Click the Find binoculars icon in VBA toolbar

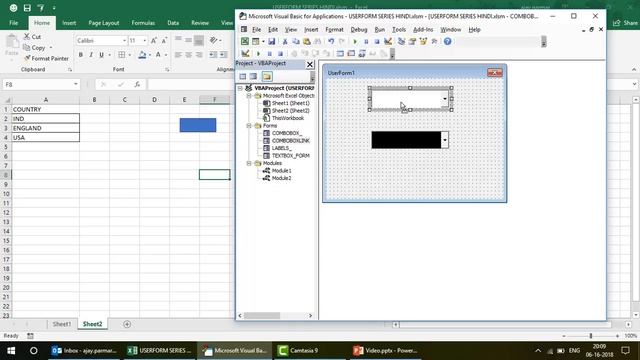pos(317,41)
